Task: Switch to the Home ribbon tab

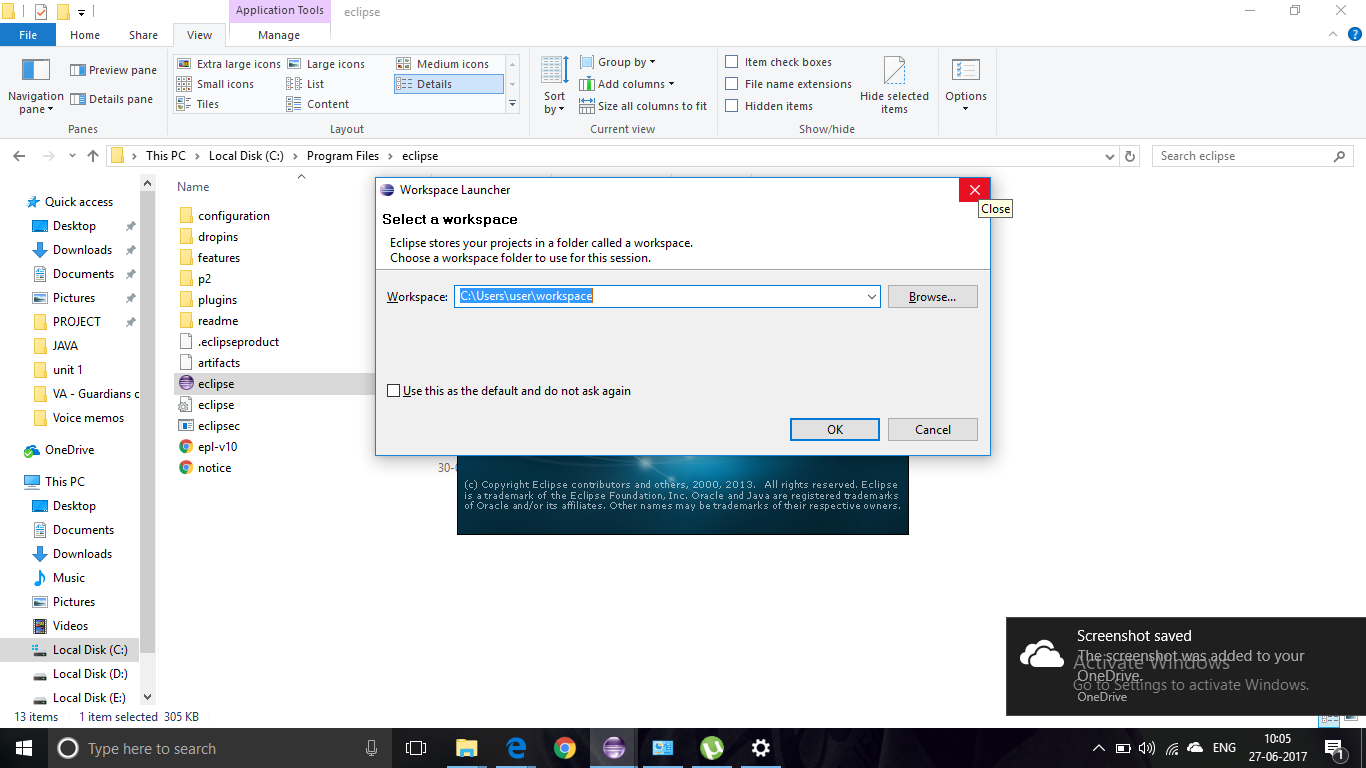Action: [x=85, y=35]
